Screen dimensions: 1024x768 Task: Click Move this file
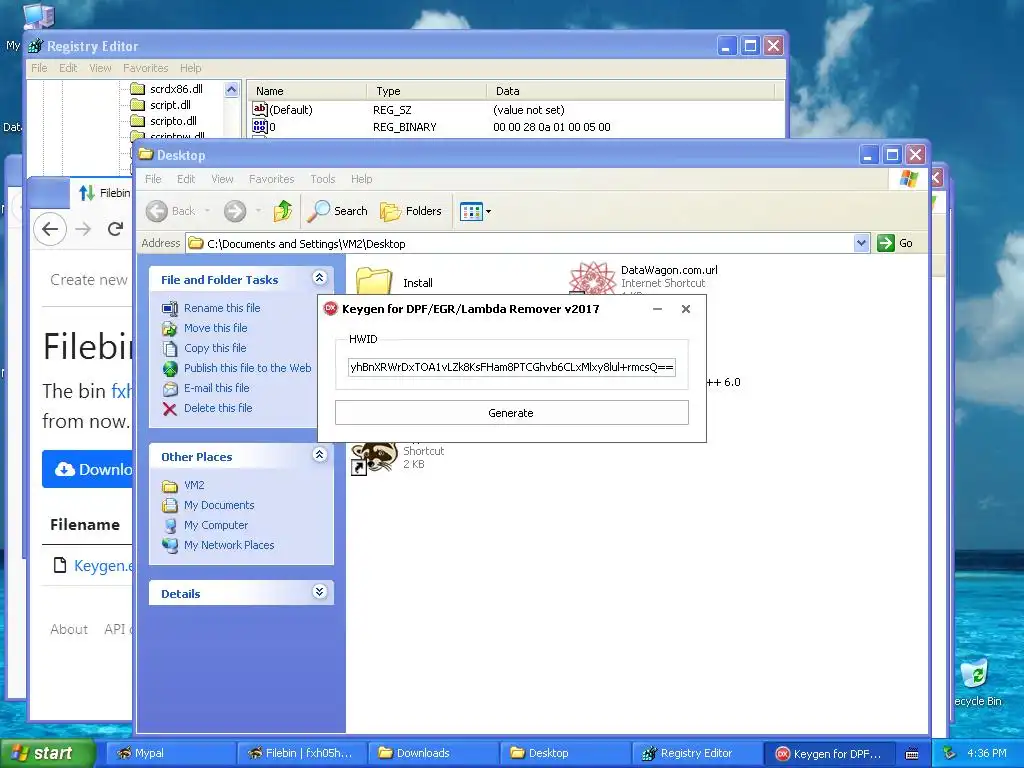click(x=216, y=328)
